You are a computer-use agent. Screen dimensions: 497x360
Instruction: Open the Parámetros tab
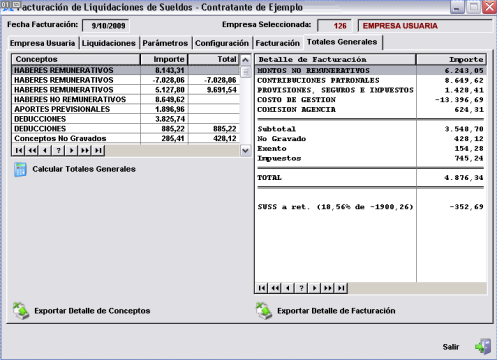pyautogui.click(x=165, y=43)
